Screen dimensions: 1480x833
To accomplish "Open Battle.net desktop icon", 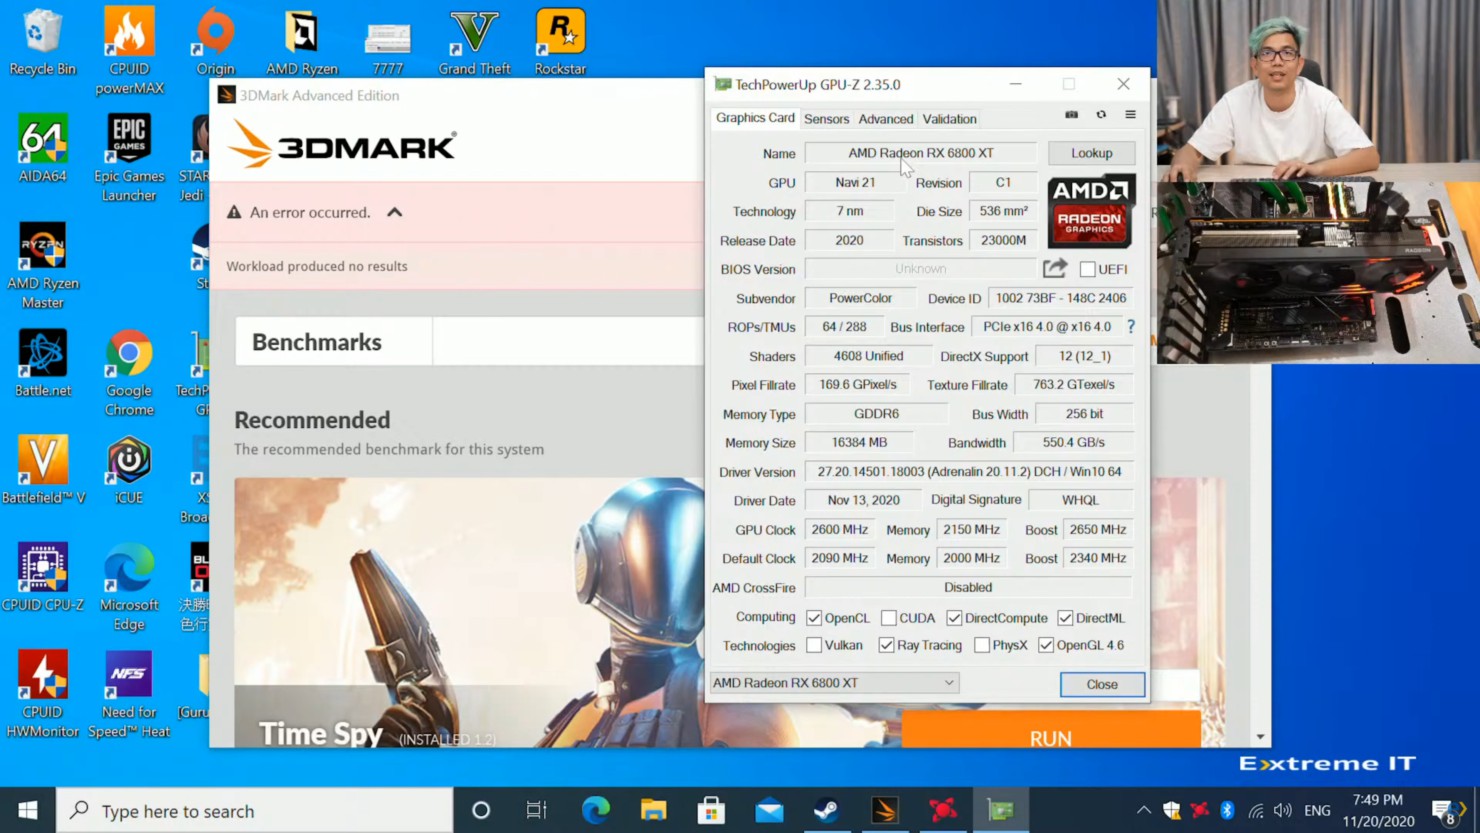I will tap(42, 363).
